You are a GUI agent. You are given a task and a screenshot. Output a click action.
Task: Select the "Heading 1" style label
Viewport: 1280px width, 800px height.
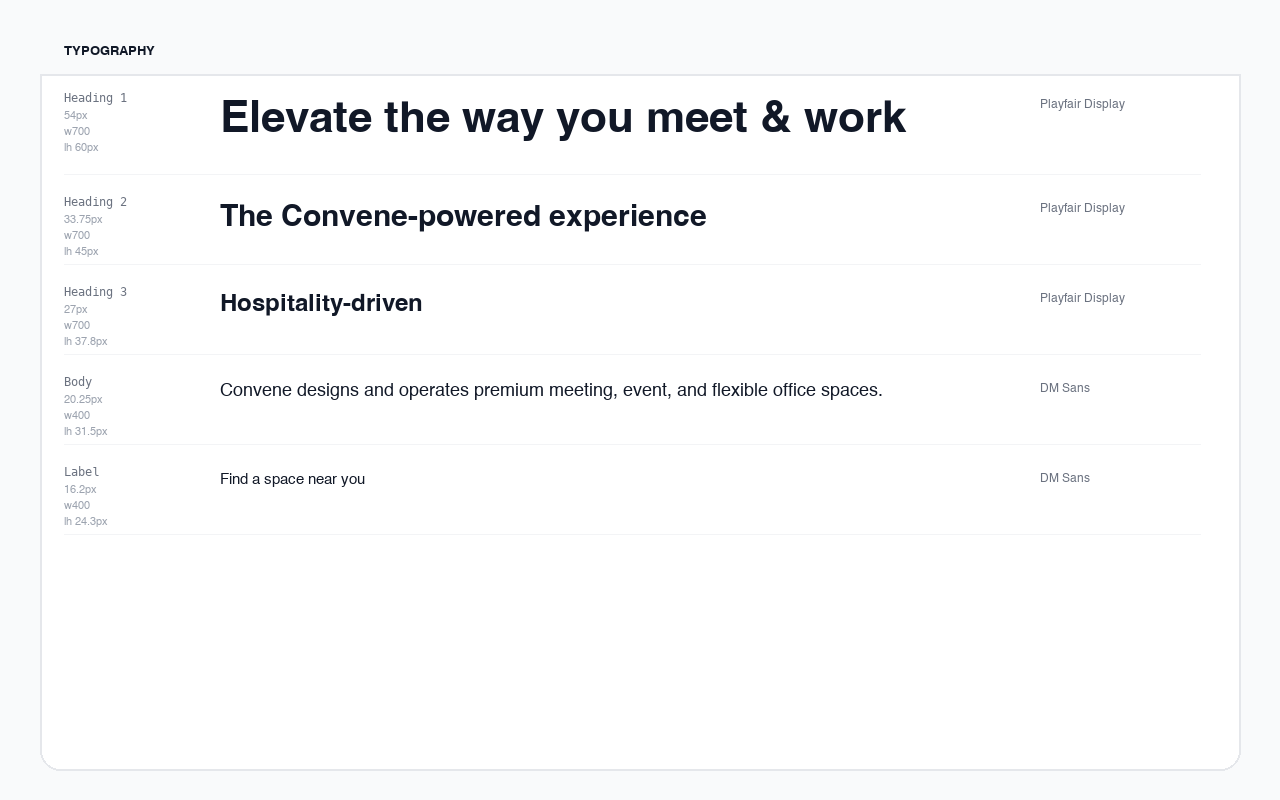tap(95, 98)
